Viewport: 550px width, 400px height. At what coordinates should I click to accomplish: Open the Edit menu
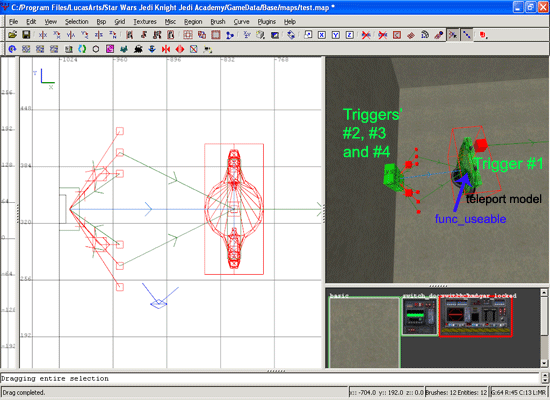[31, 21]
